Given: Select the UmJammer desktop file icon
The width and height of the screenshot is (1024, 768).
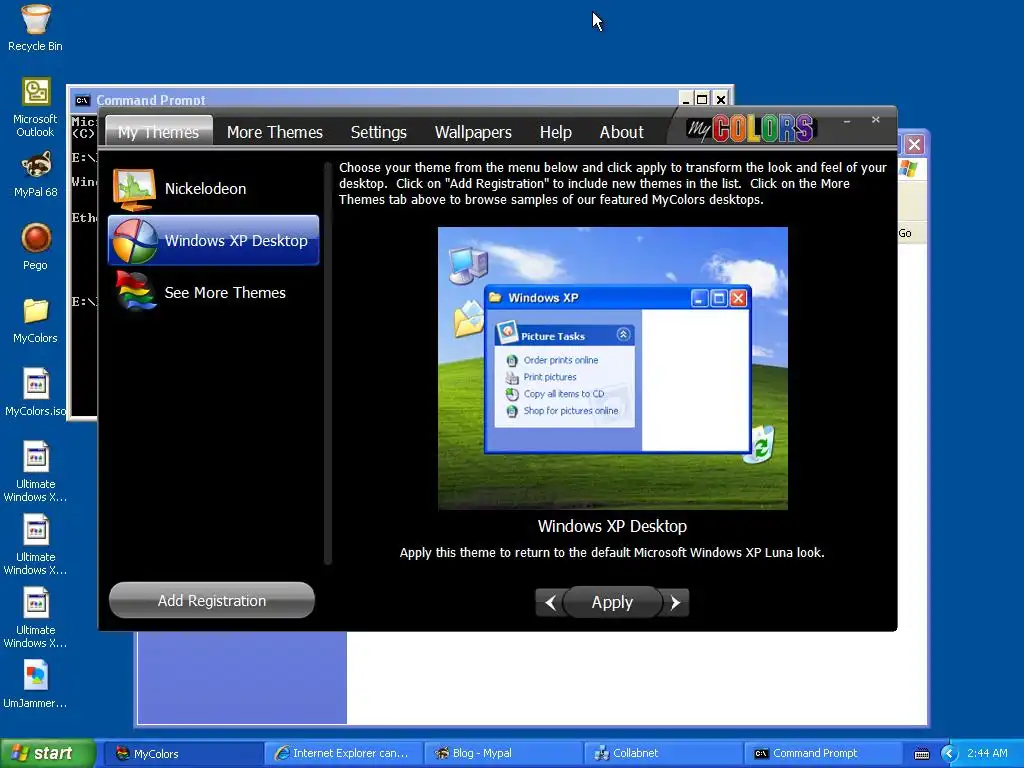Looking at the screenshot, I should 36,676.
